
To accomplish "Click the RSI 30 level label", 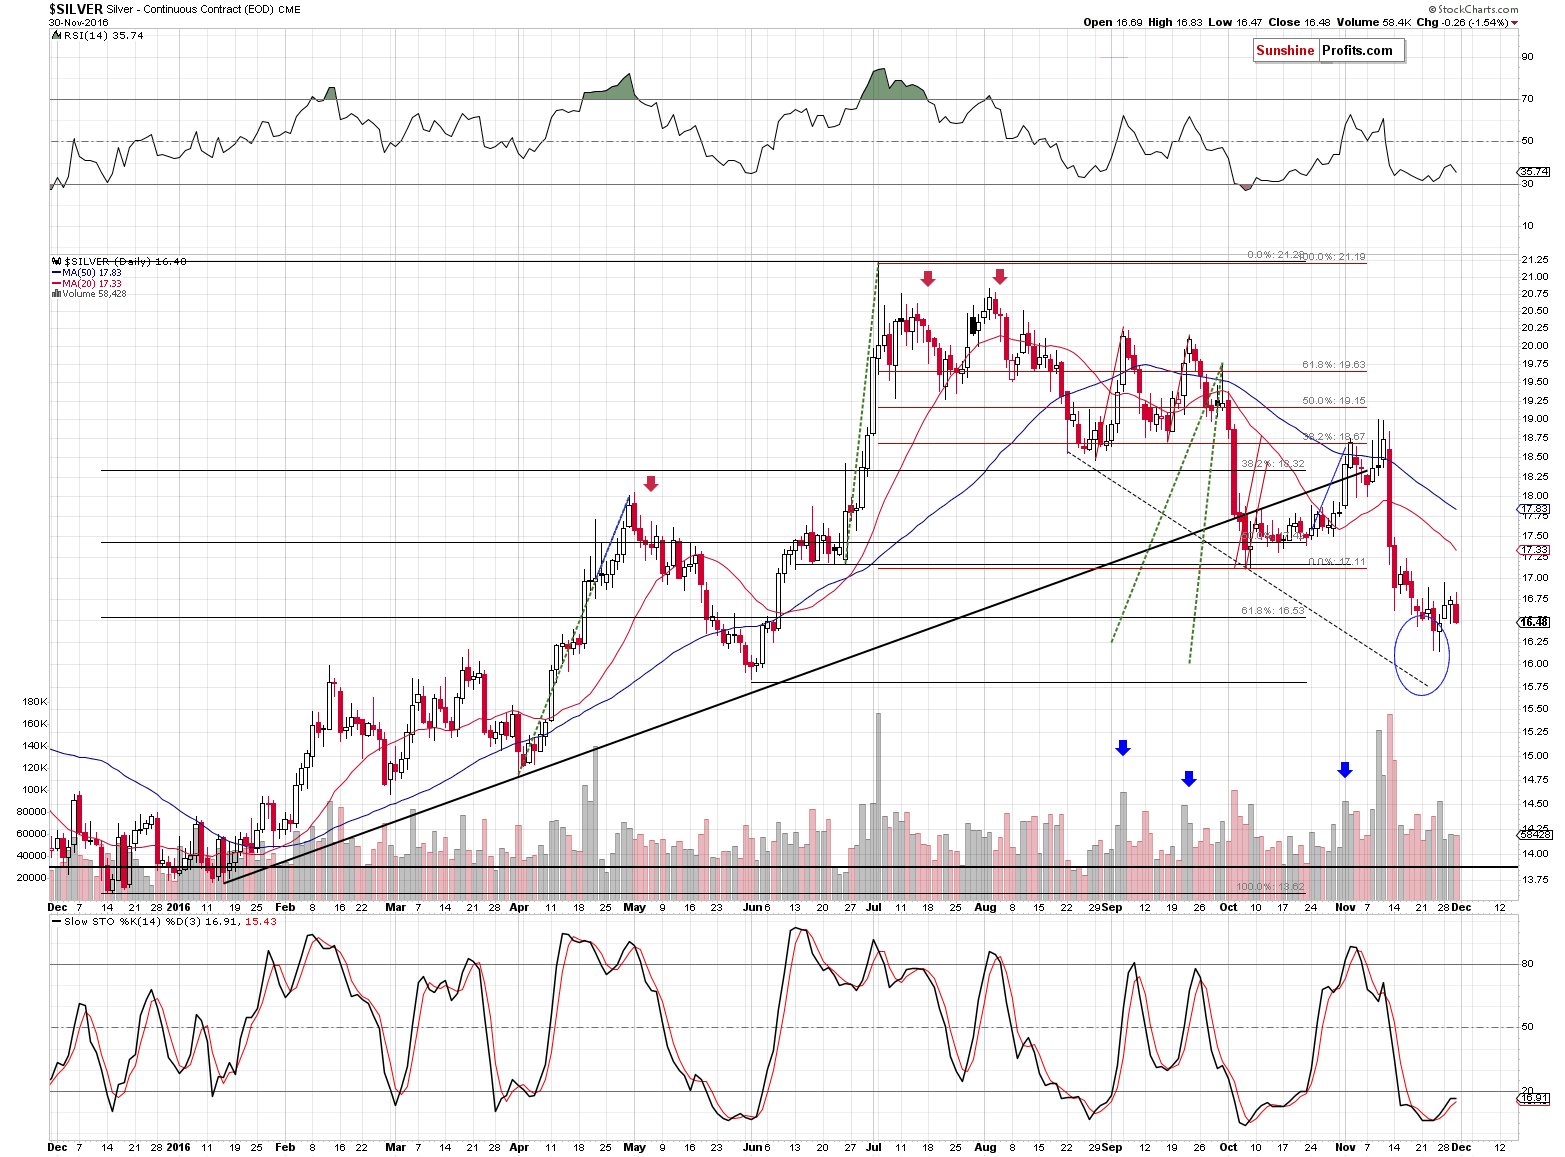I will click(1527, 183).
